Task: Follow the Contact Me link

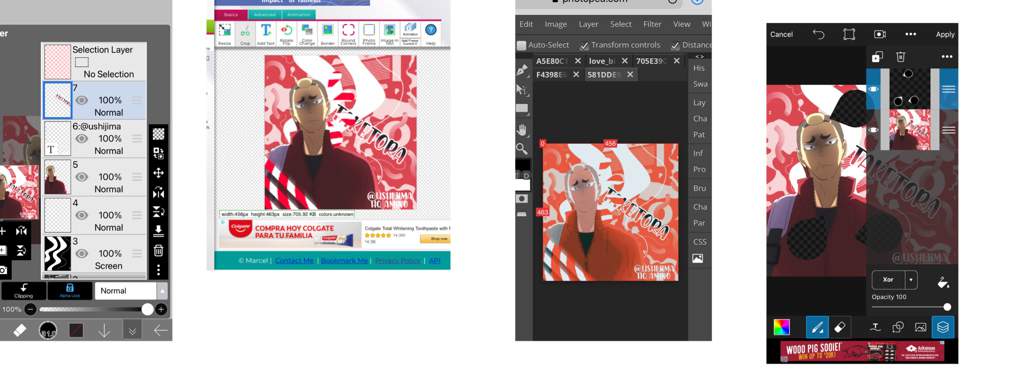Action: click(x=295, y=260)
